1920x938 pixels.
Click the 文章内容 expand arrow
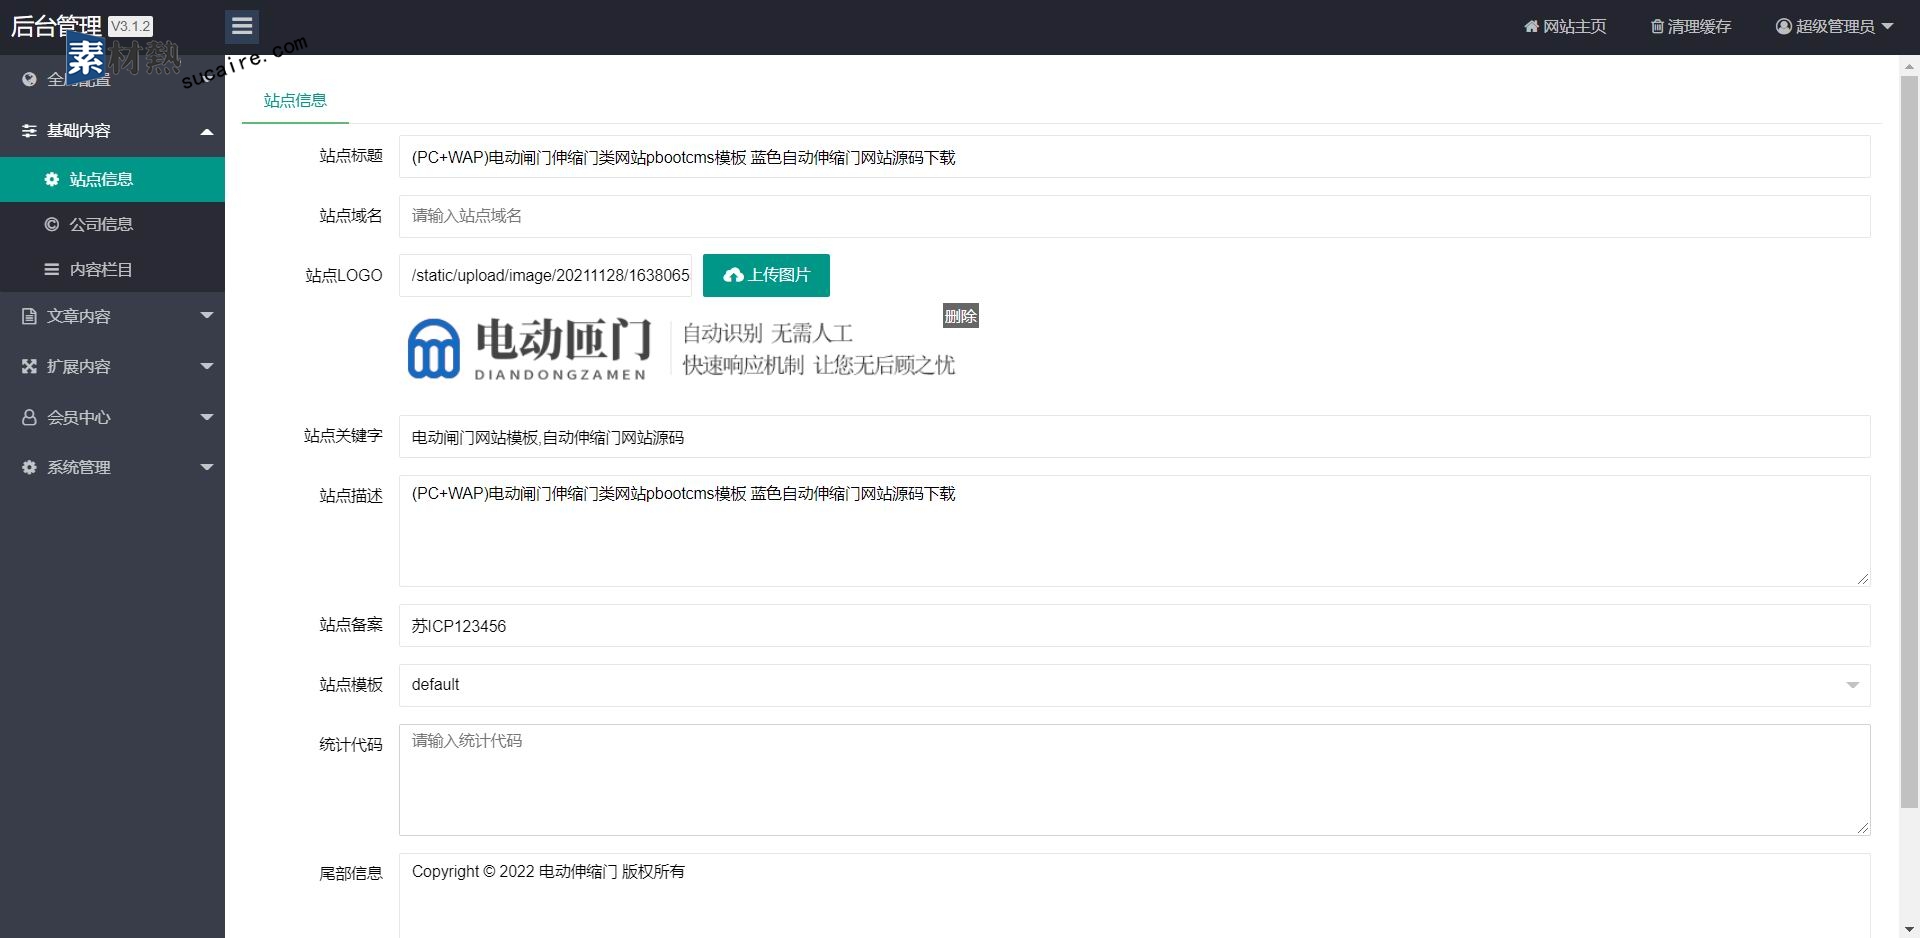(x=207, y=316)
